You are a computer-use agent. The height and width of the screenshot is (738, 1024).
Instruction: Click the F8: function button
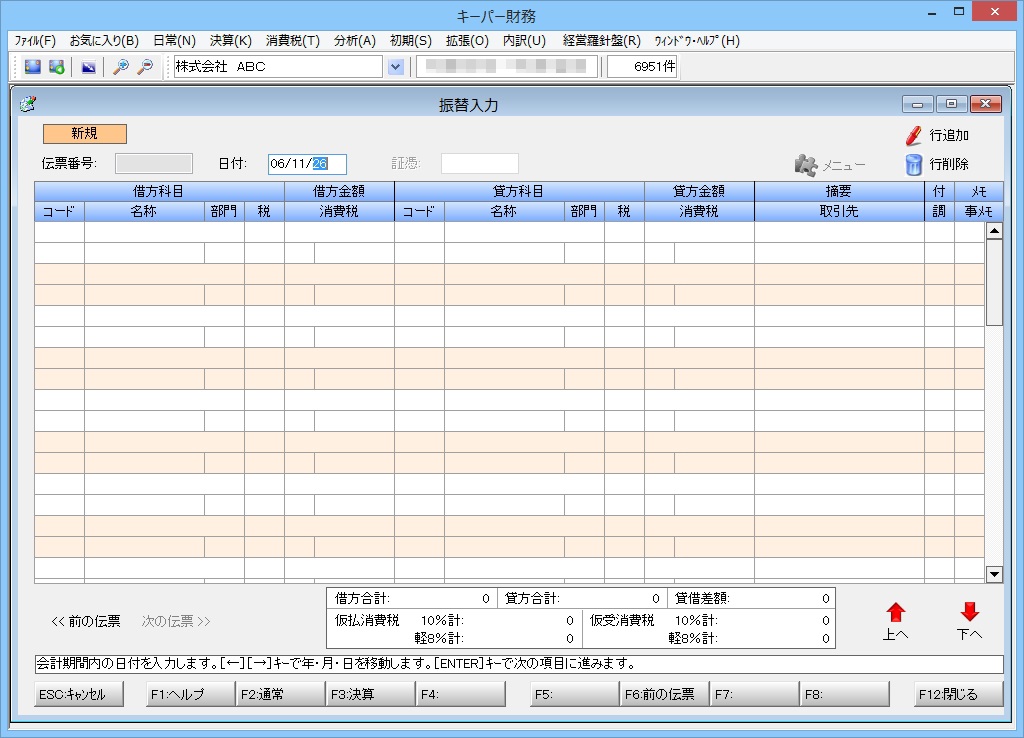845,694
